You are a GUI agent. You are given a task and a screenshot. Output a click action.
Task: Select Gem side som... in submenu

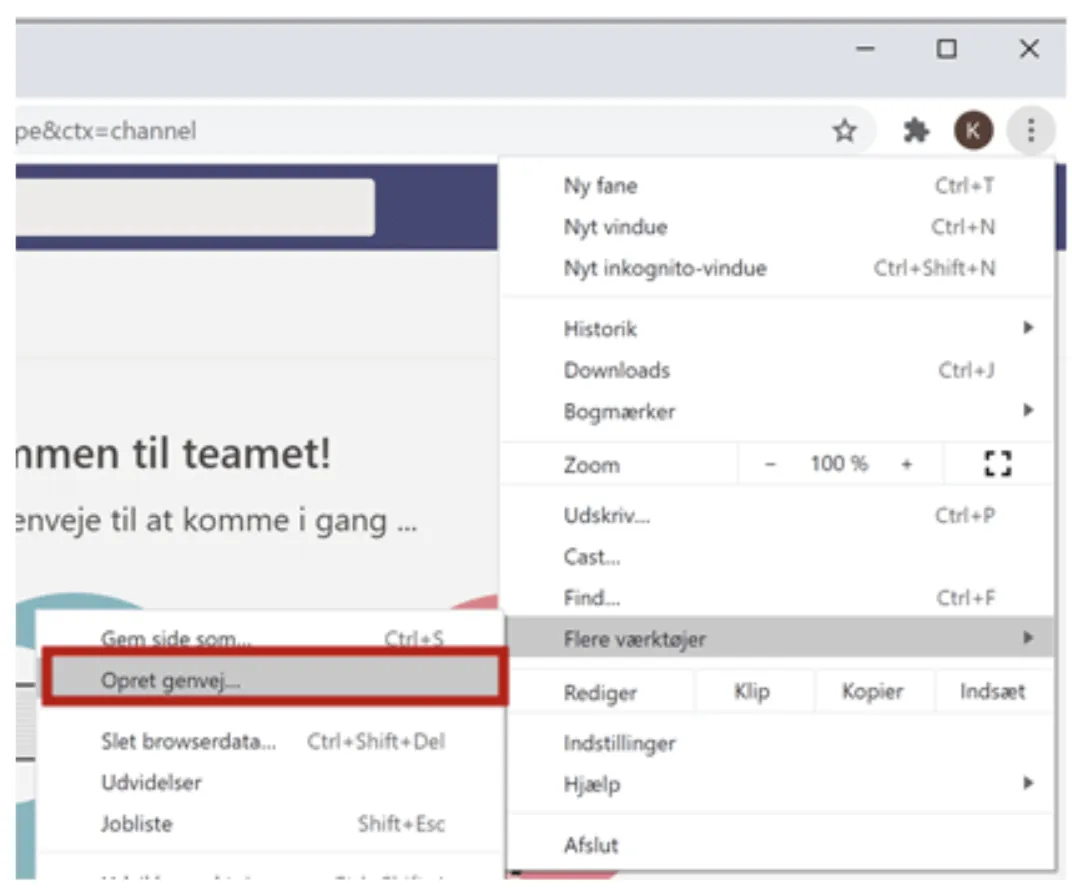pyautogui.click(x=271, y=638)
